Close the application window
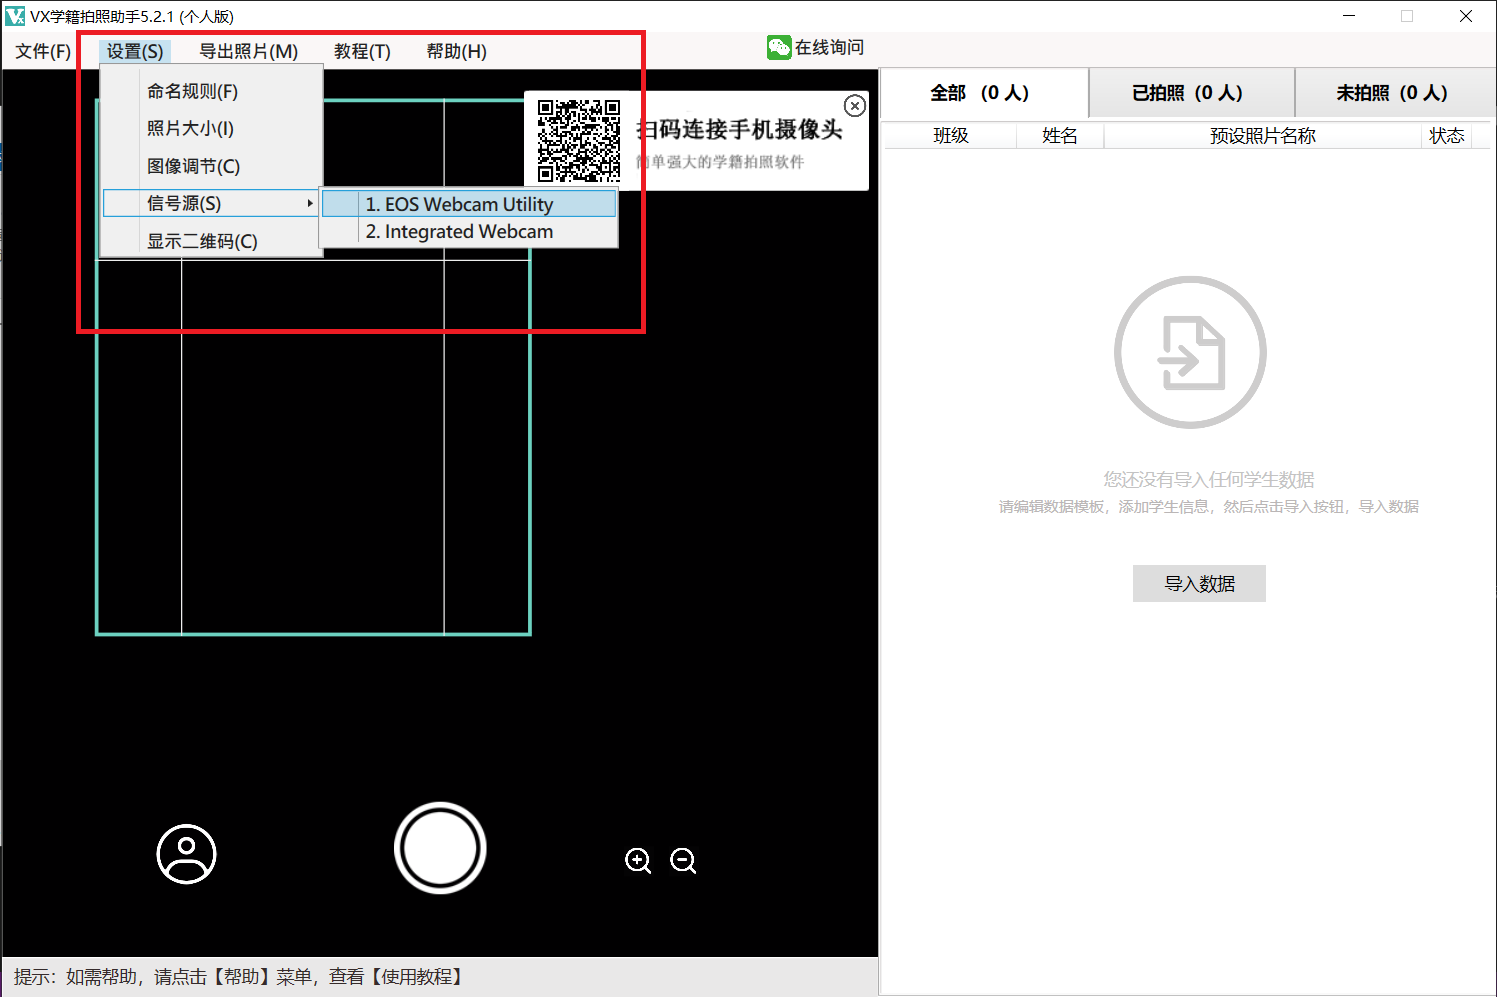 click(1465, 16)
